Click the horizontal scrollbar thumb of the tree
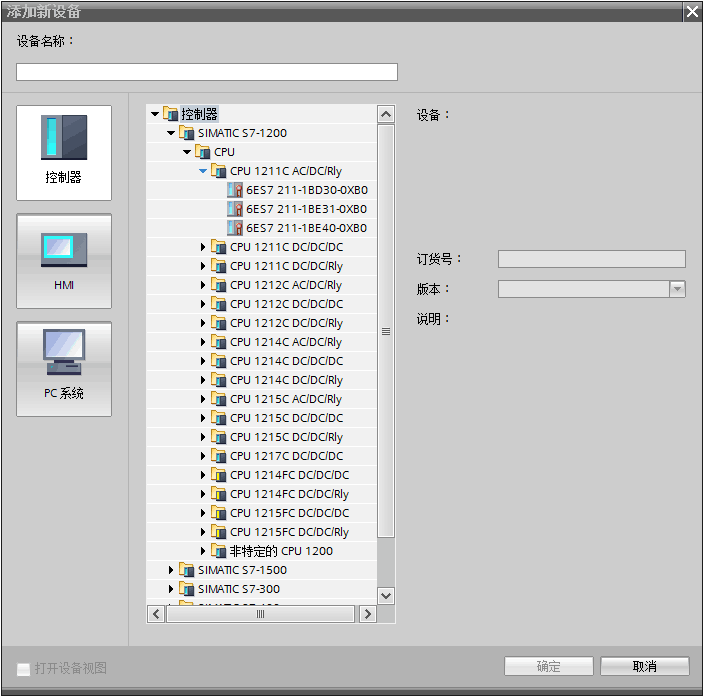704x697 pixels. 260,614
